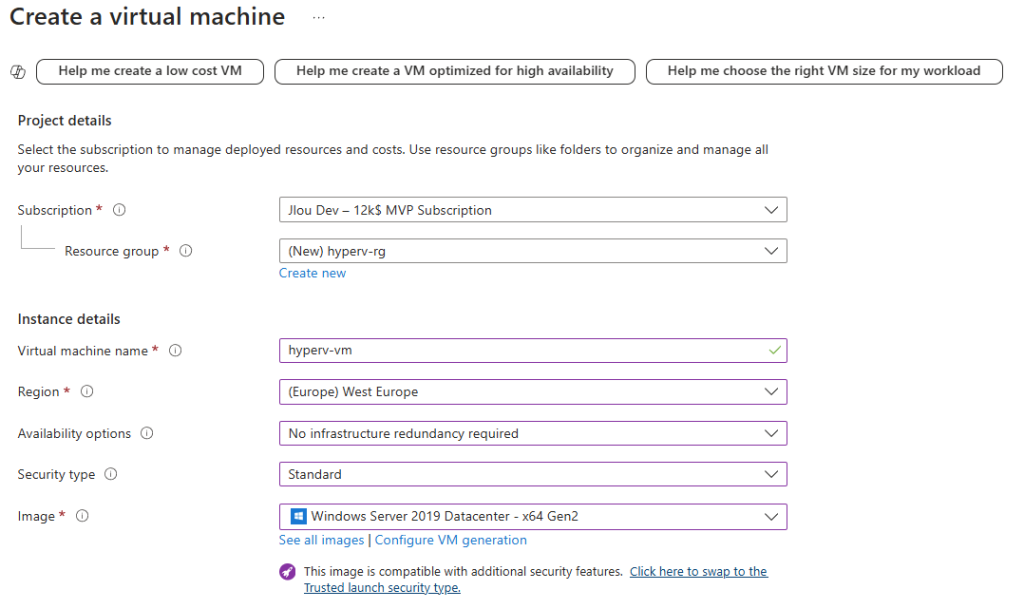Open the Image dropdown

(533, 516)
